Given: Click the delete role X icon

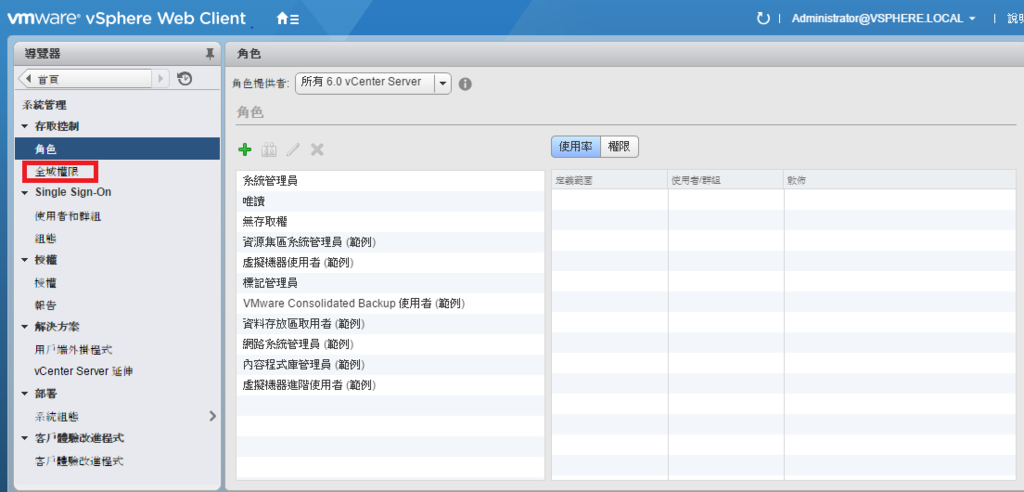Looking at the screenshot, I should (317, 150).
